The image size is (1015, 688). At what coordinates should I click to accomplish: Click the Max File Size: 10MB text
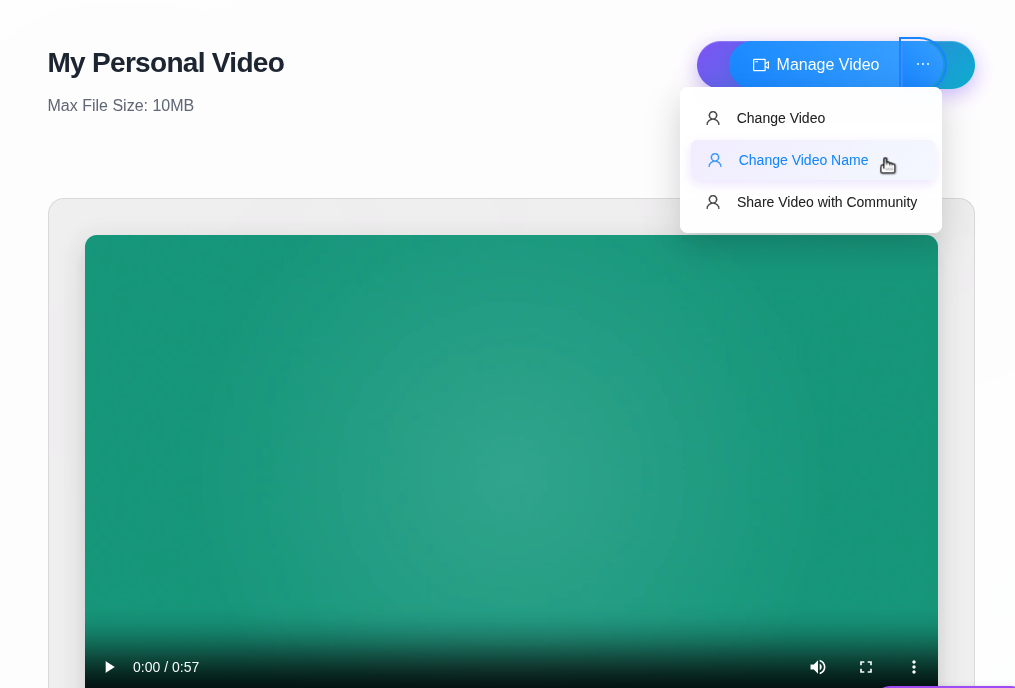click(x=120, y=105)
